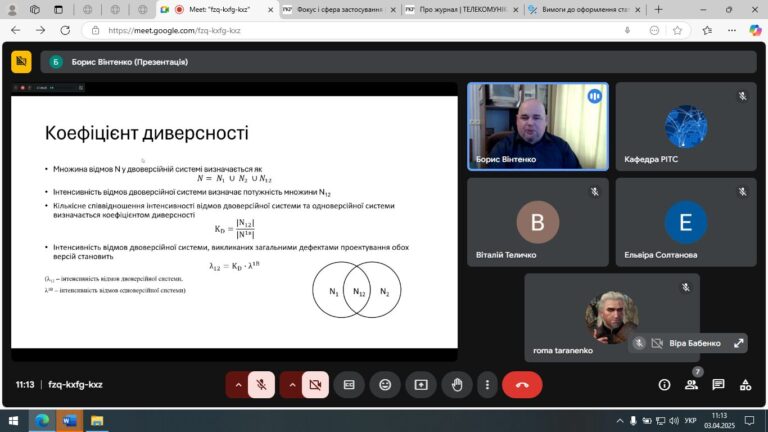This screenshot has width=768, height=432.
Task: Open meeting details info icon
Action: (664, 384)
